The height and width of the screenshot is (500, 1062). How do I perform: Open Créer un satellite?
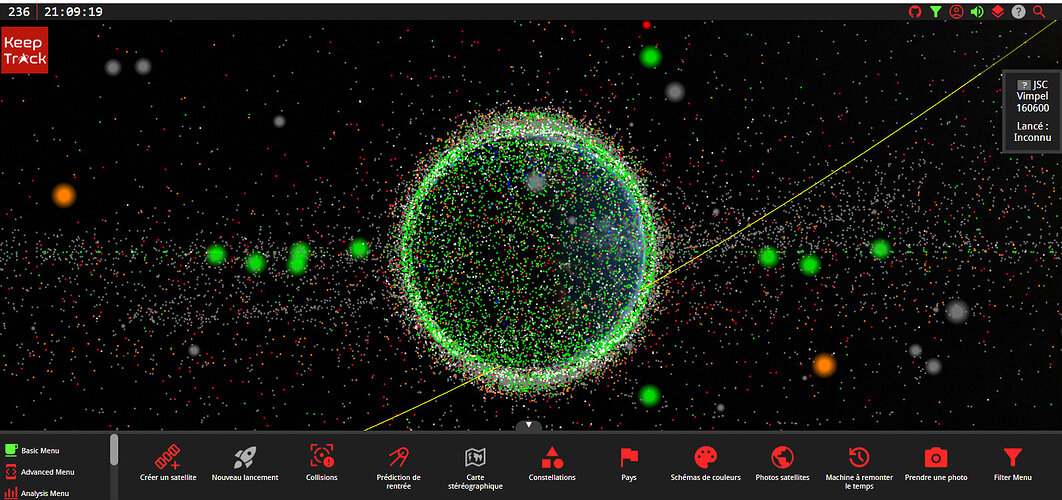[x=168, y=463]
